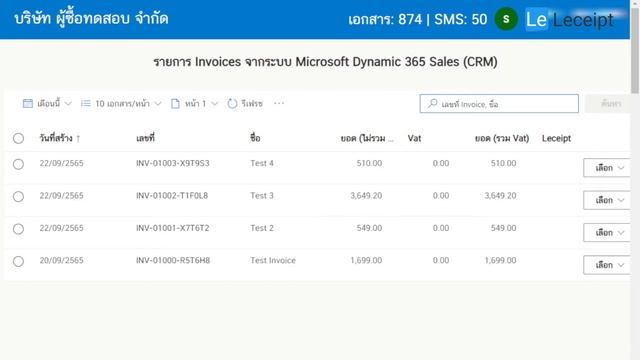Click the company name in the header
This screenshot has width=640, height=360.
click(91, 18)
